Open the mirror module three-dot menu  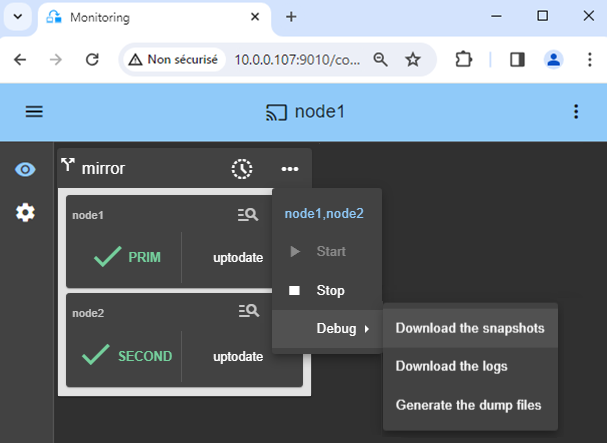(290, 168)
